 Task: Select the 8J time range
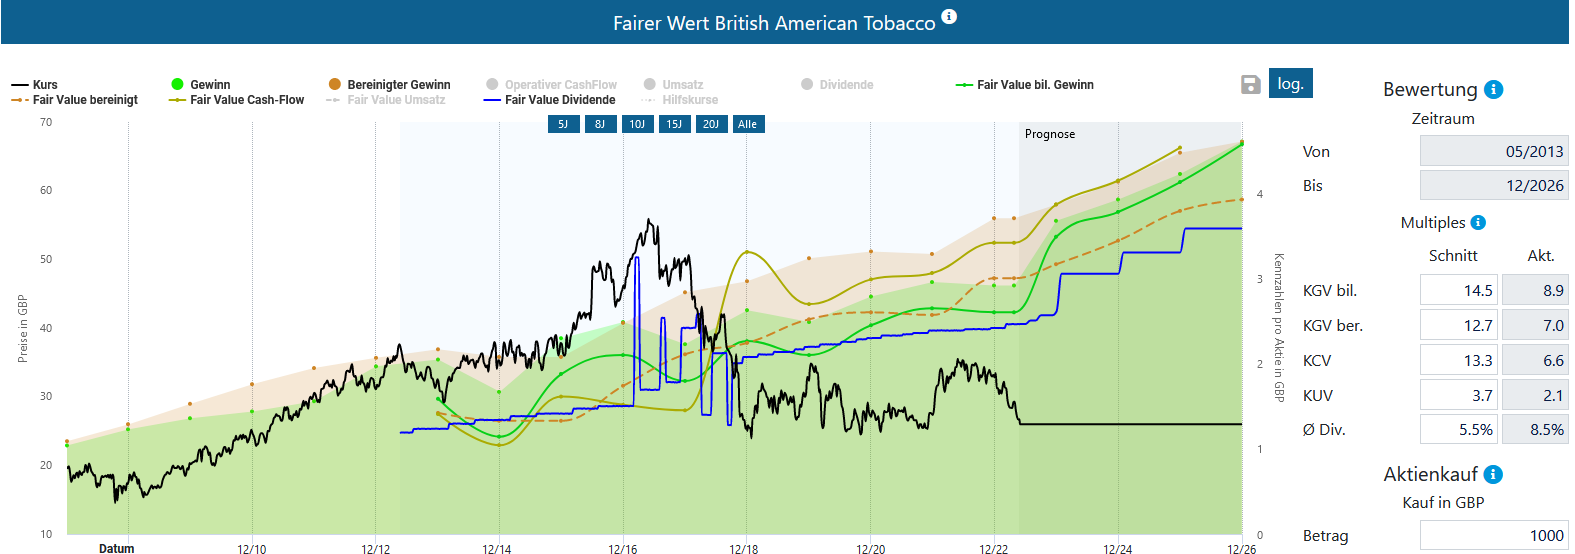pos(600,124)
